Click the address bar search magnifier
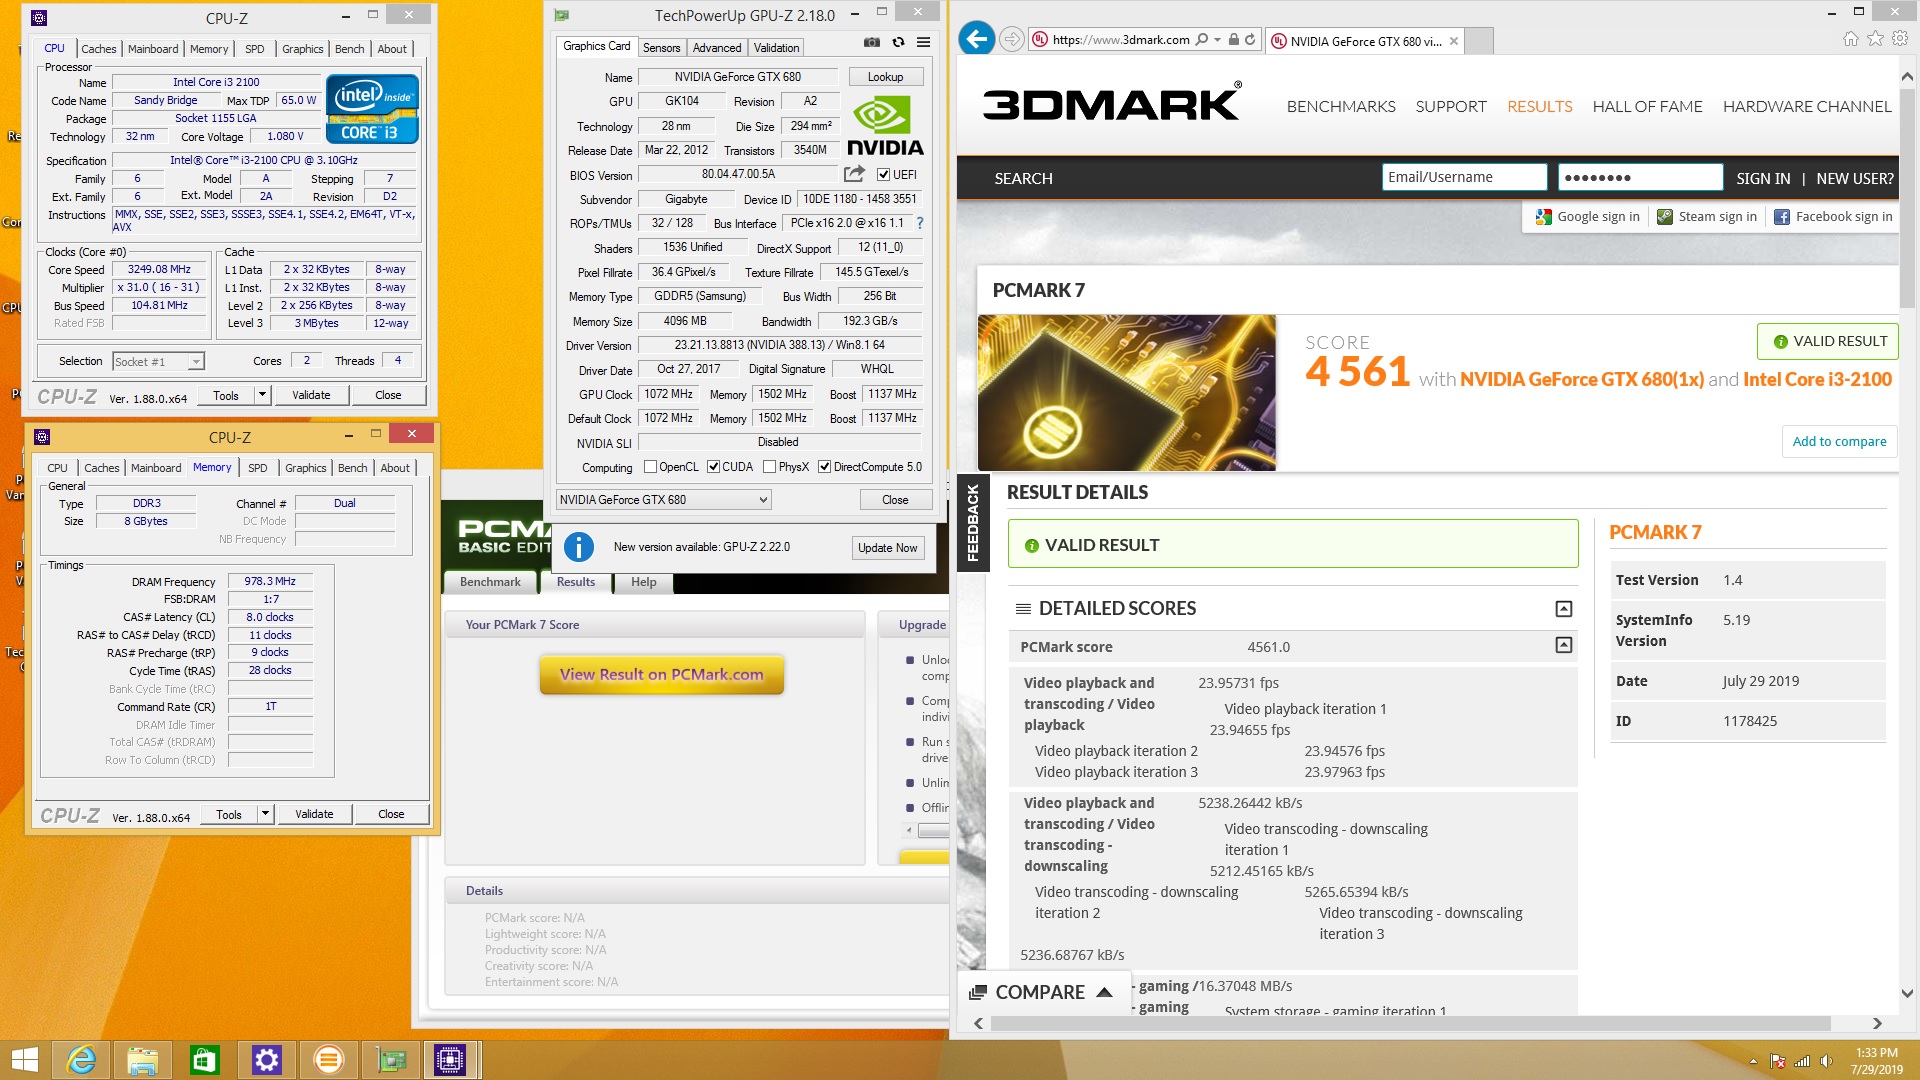The width and height of the screenshot is (1920, 1080). point(1201,40)
